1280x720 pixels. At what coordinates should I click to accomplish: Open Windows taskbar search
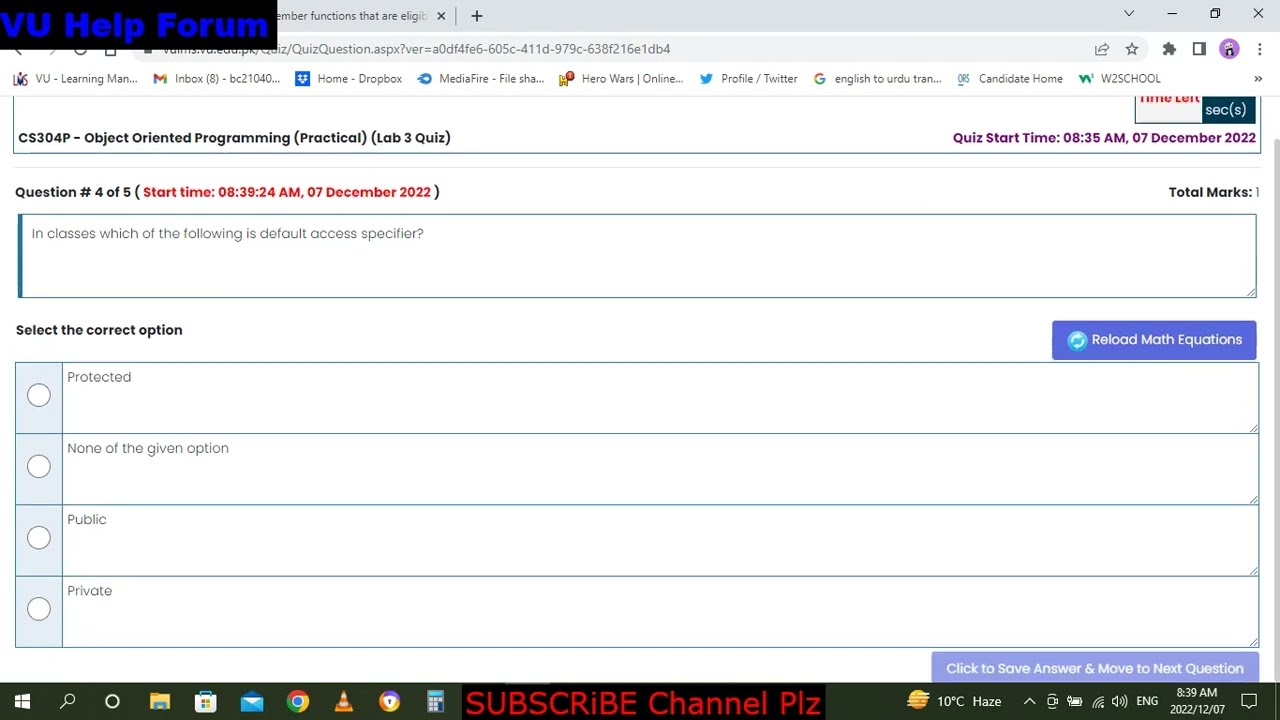68,702
